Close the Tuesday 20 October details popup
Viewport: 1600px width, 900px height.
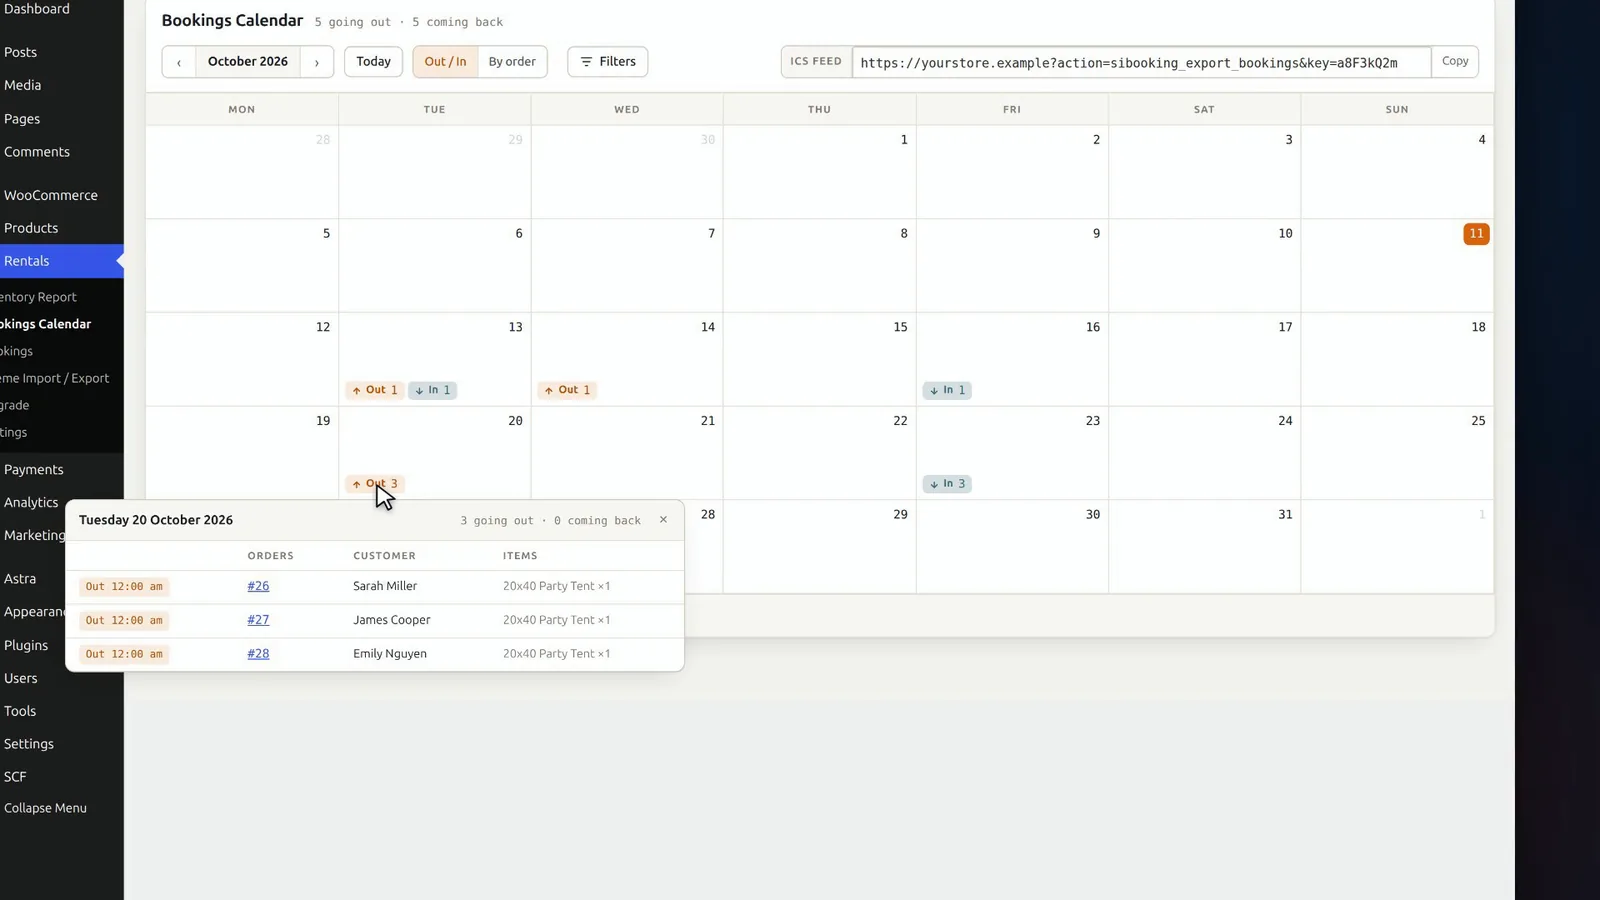coord(663,520)
